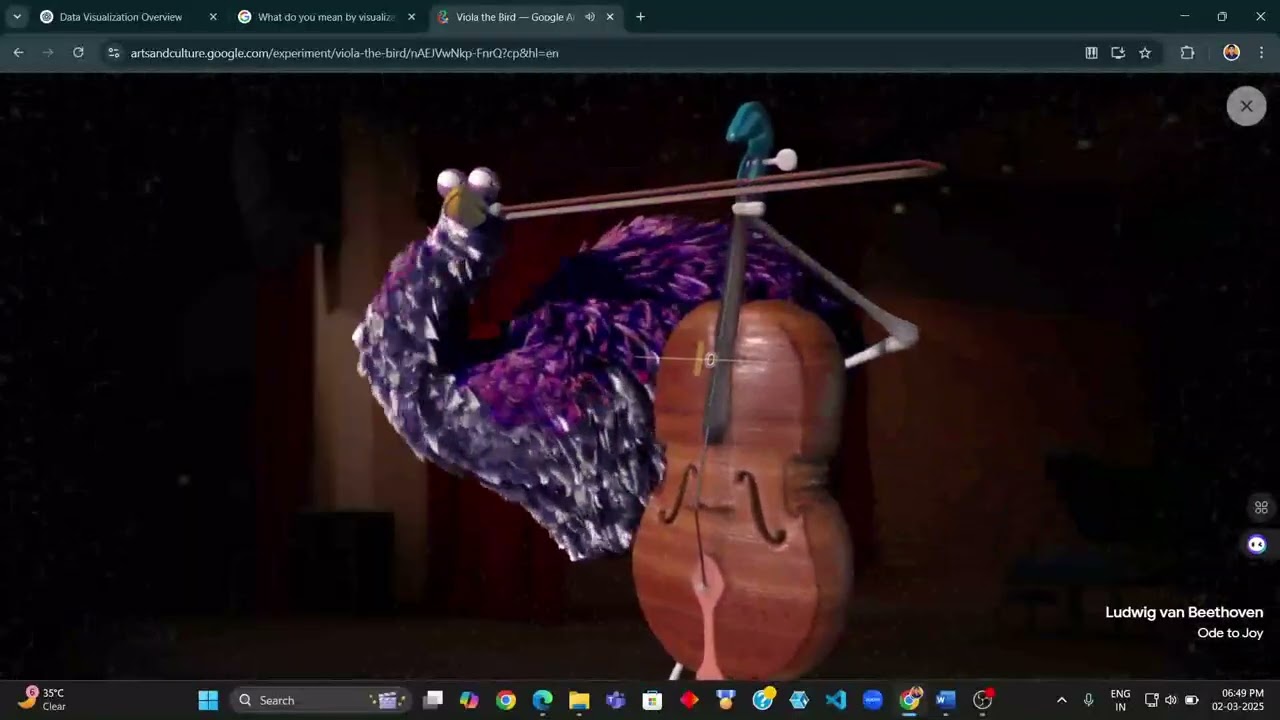Open Visual Studio Code from taskbar
1280x720 pixels.
pos(836,700)
